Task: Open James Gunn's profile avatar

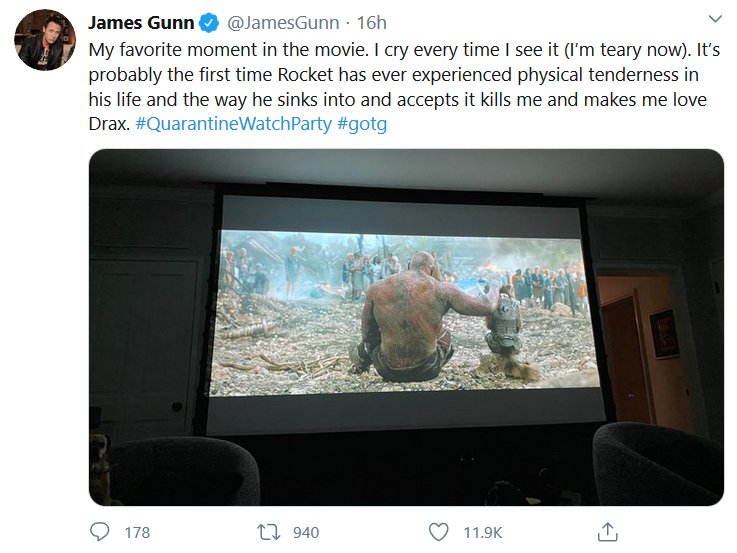Action: (x=45, y=41)
